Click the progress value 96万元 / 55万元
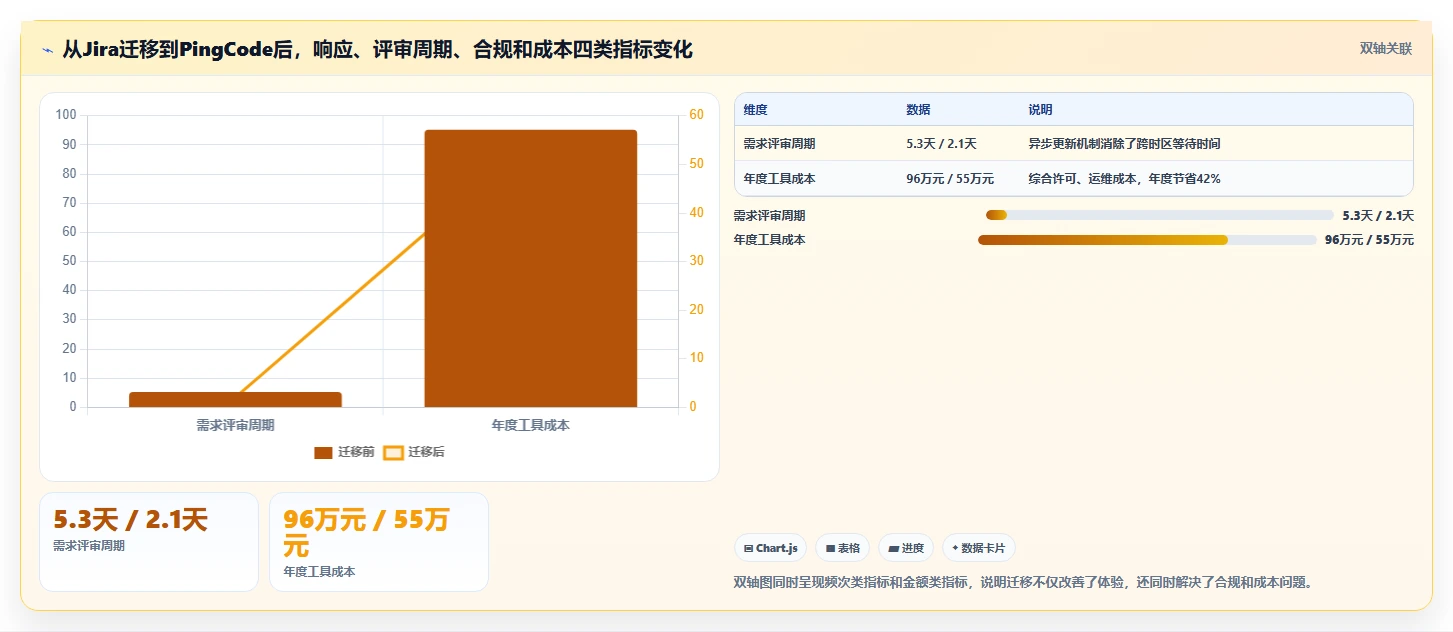This screenshot has height=632, width=1453. click(x=1369, y=240)
